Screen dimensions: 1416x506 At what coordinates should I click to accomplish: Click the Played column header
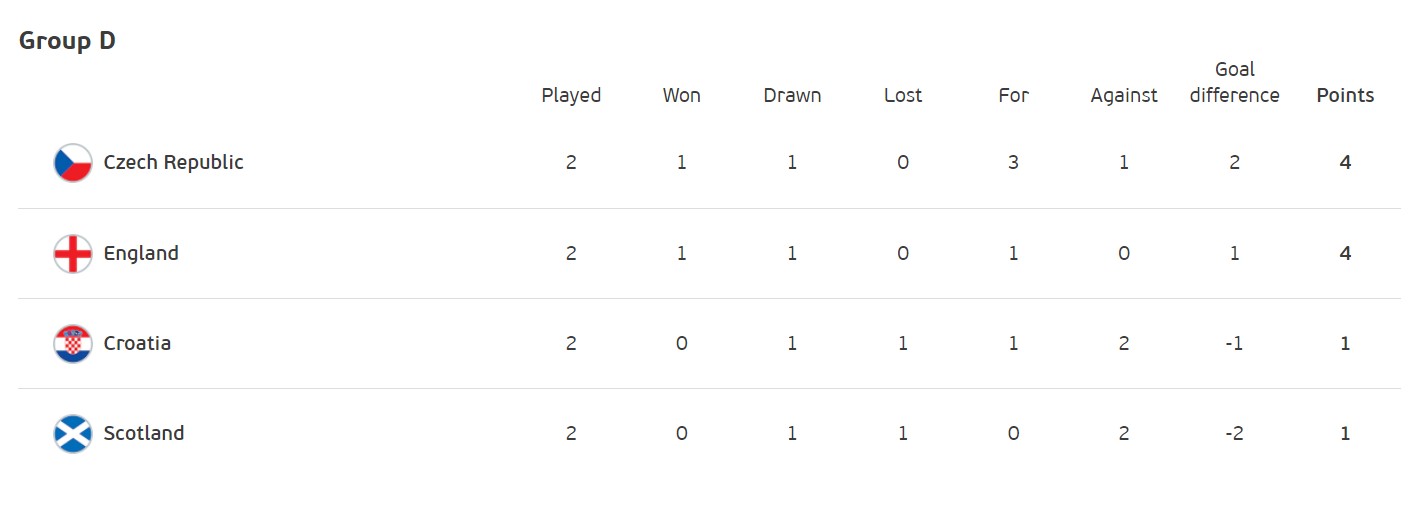coord(571,96)
